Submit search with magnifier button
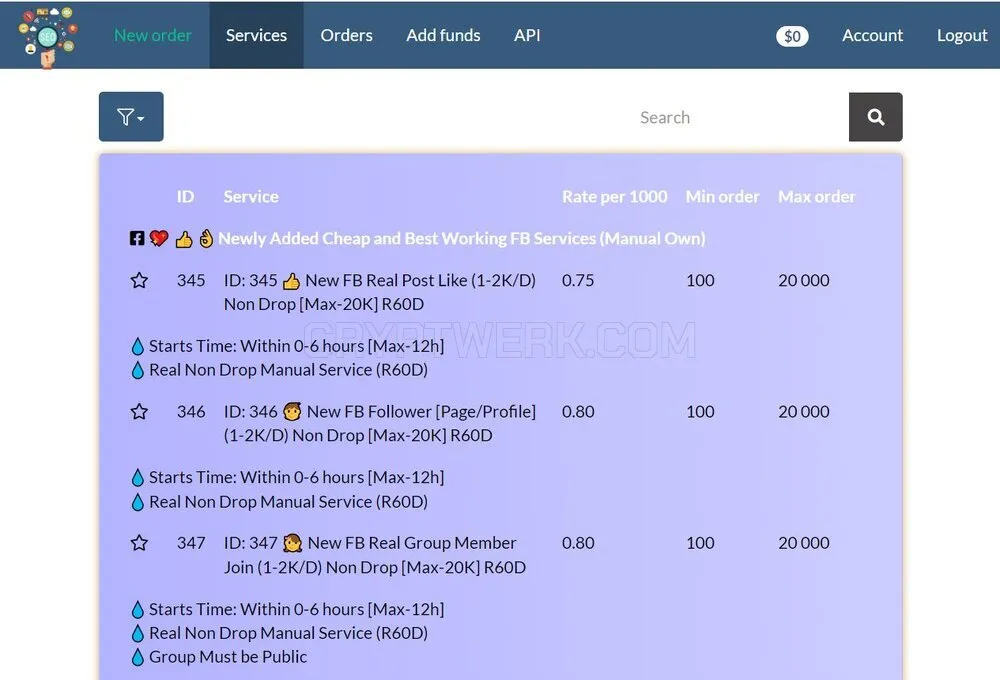This screenshot has height=680, width=1000. (x=875, y=117)
